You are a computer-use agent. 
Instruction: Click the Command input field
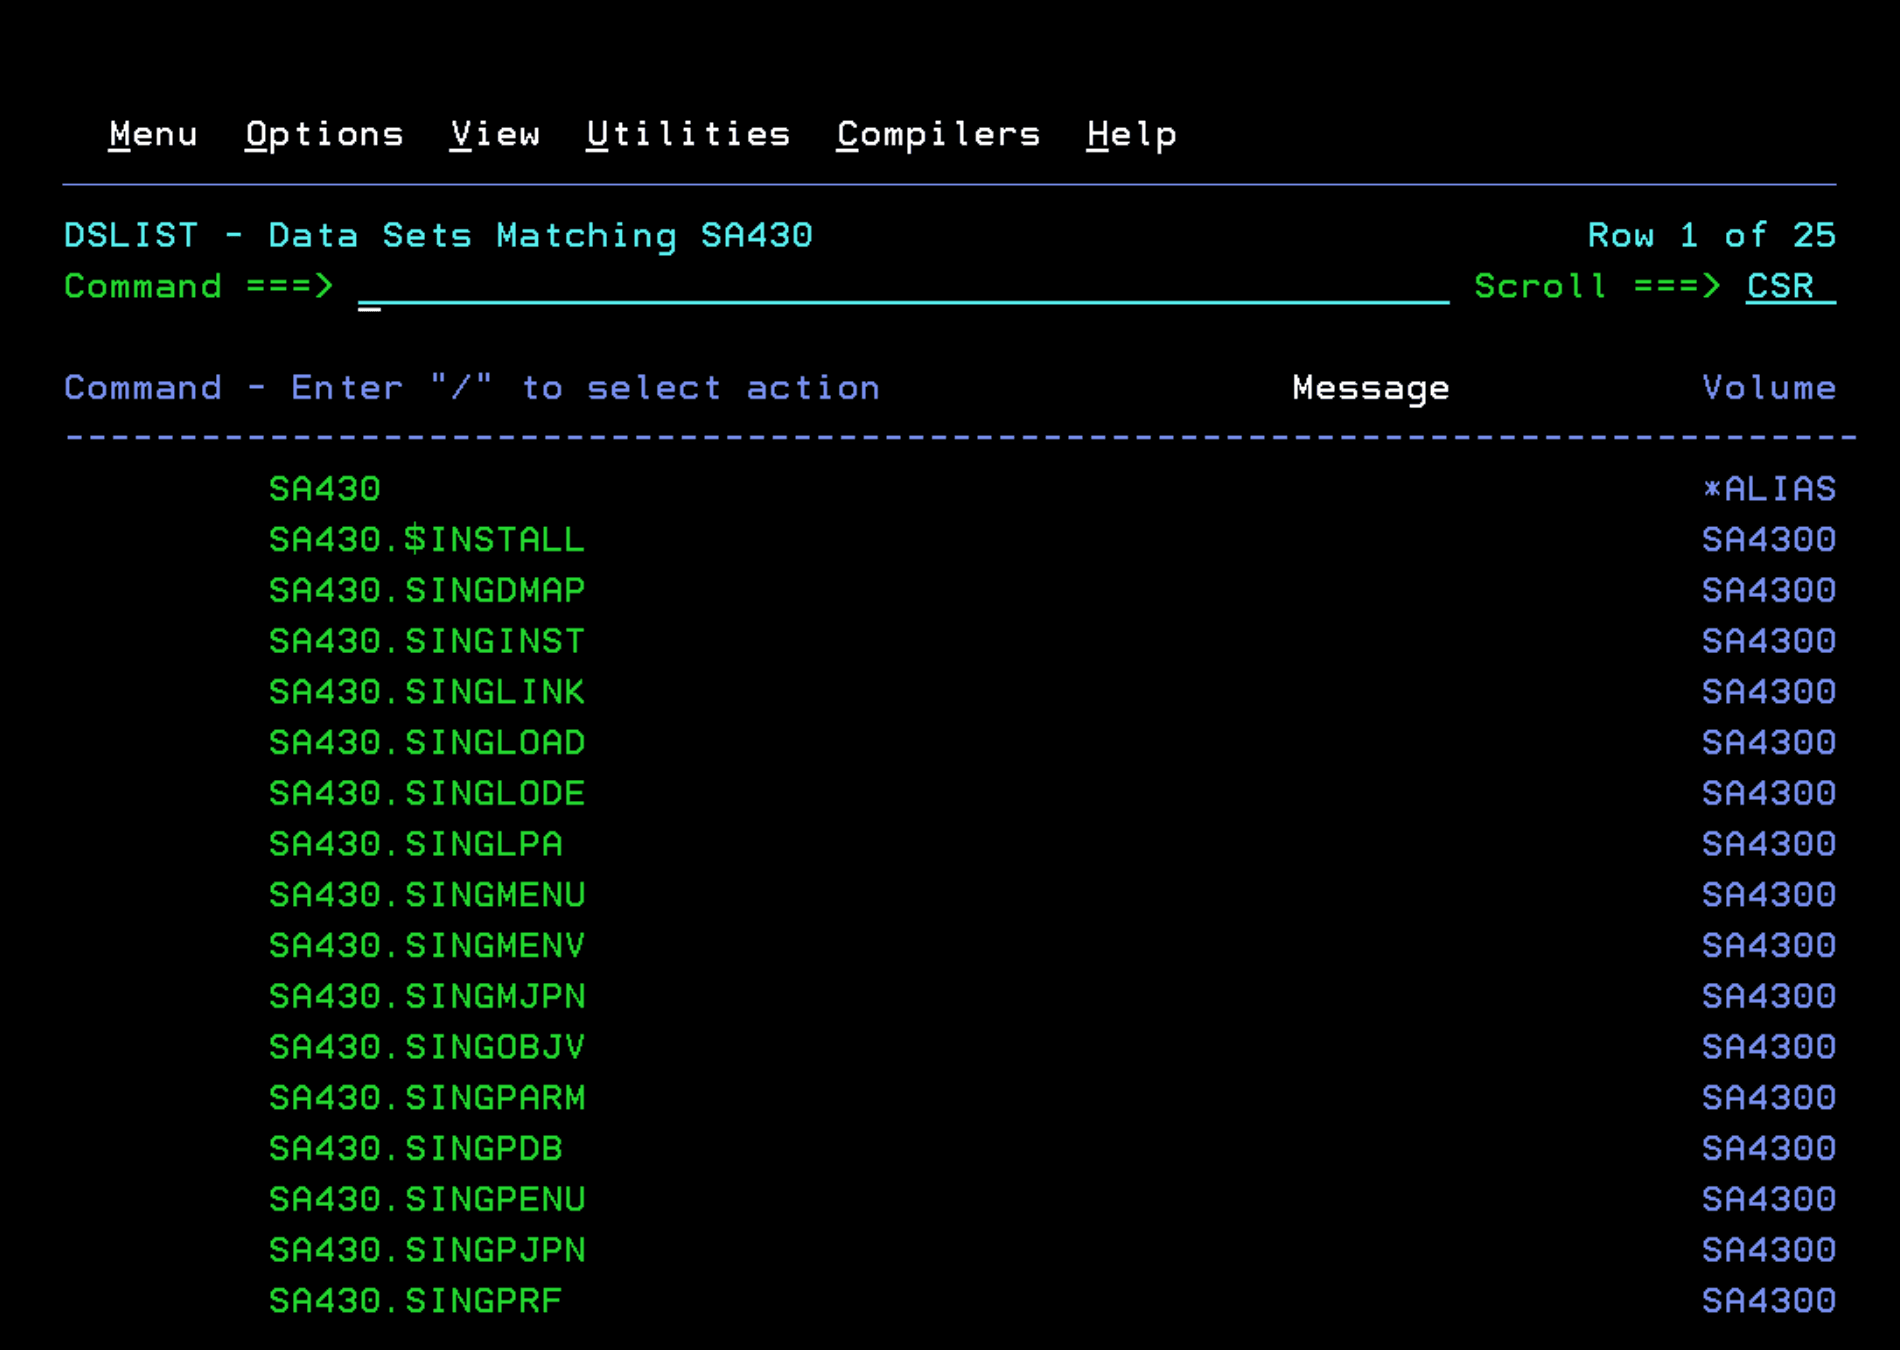click(902, 287)
